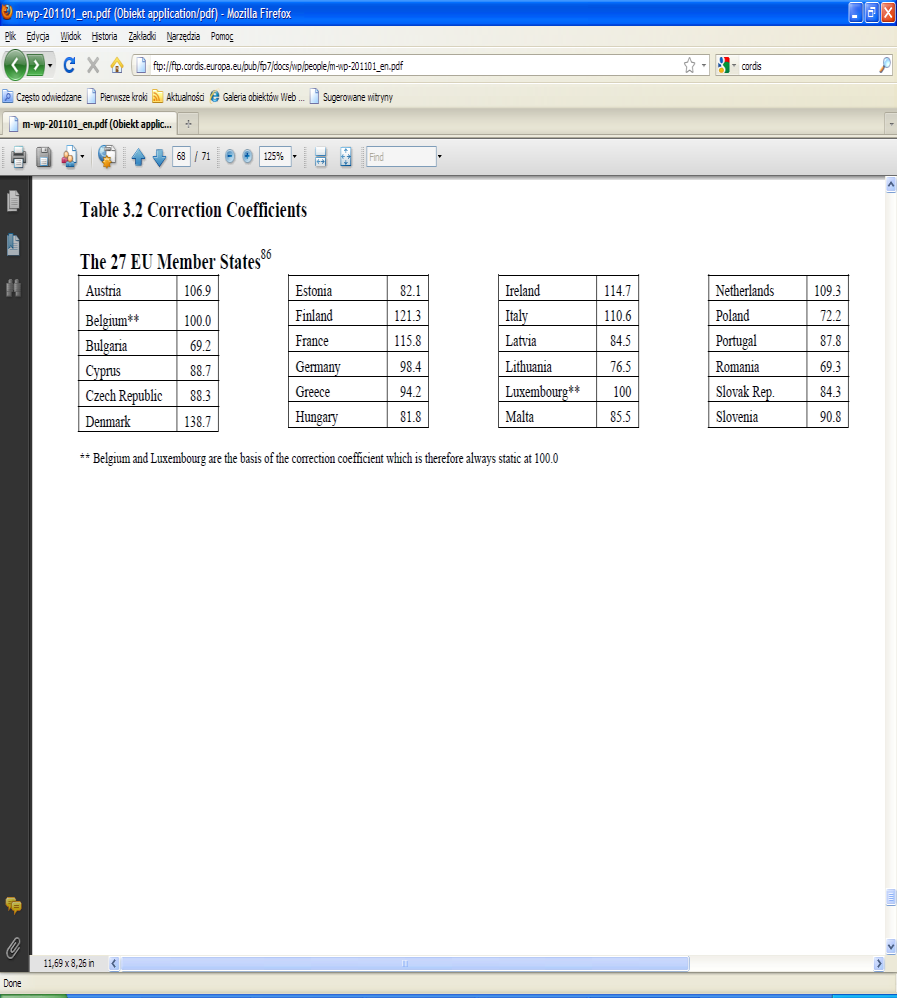Open a new tab with the plus button
Image resolution: width=897 pixels, height=998 pixels.
(x=188, y=123)
